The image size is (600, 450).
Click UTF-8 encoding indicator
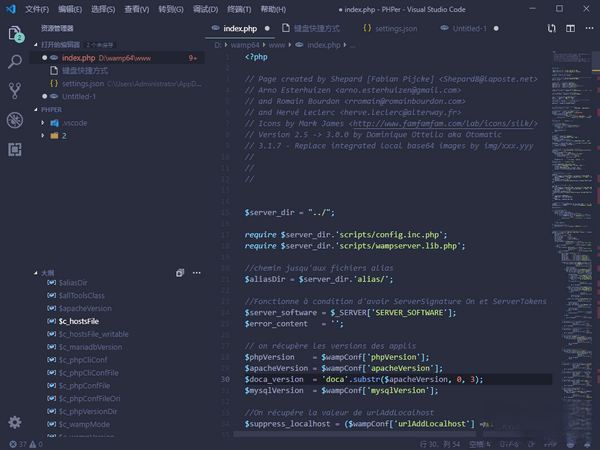click(509, 444)
